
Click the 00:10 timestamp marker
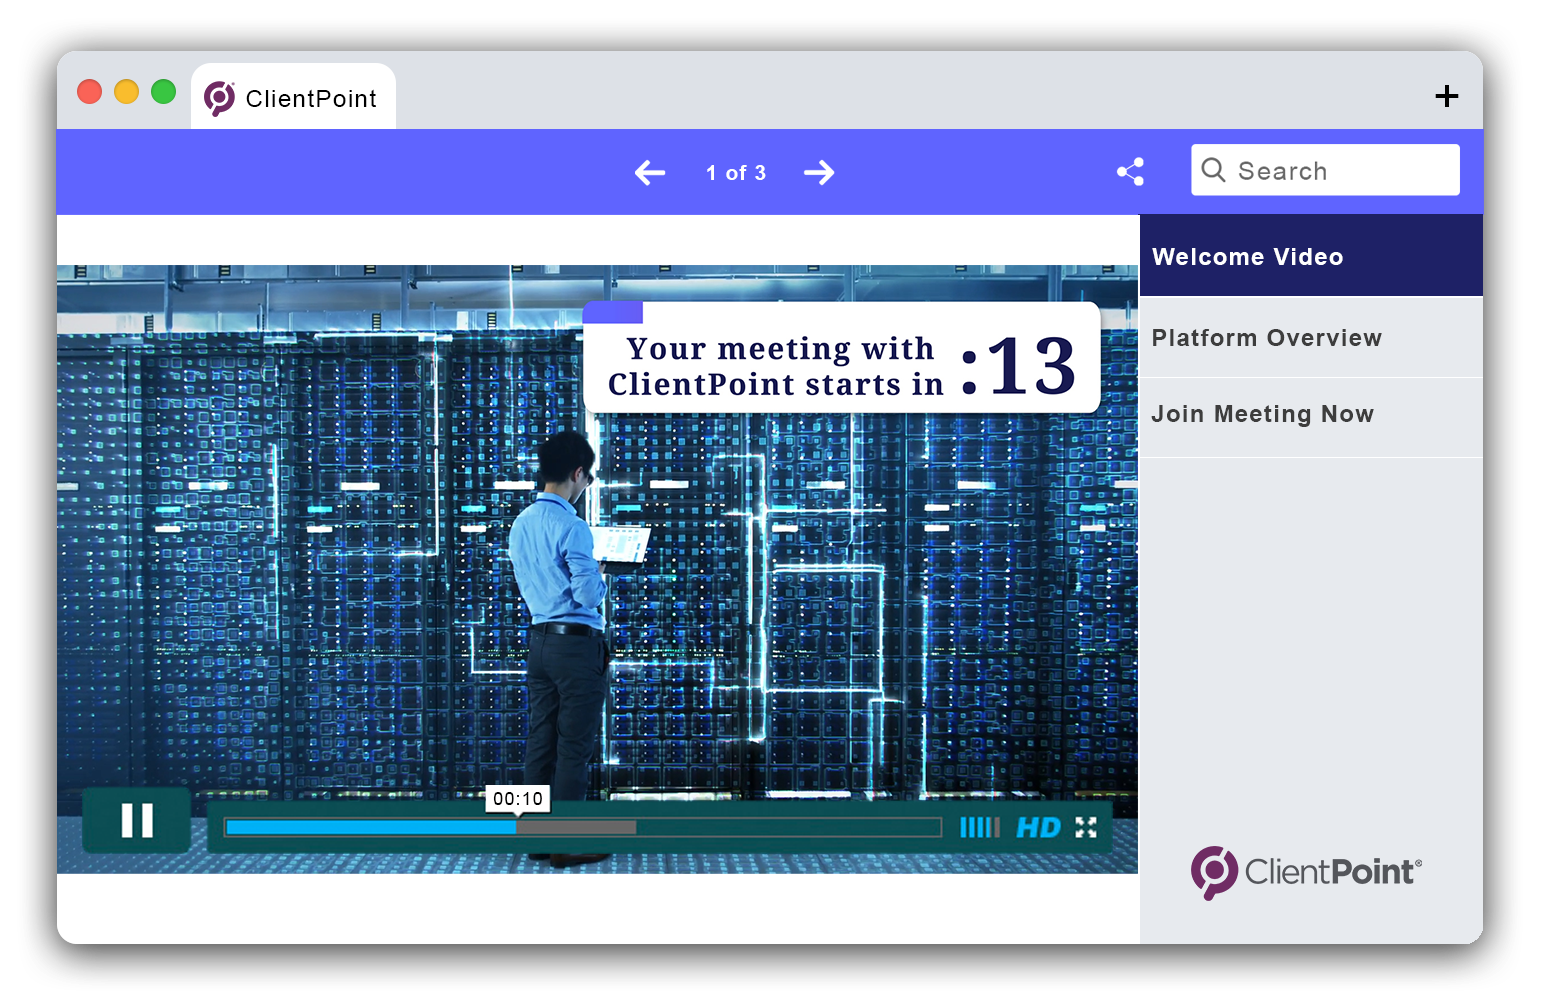[x=518, y=799]
